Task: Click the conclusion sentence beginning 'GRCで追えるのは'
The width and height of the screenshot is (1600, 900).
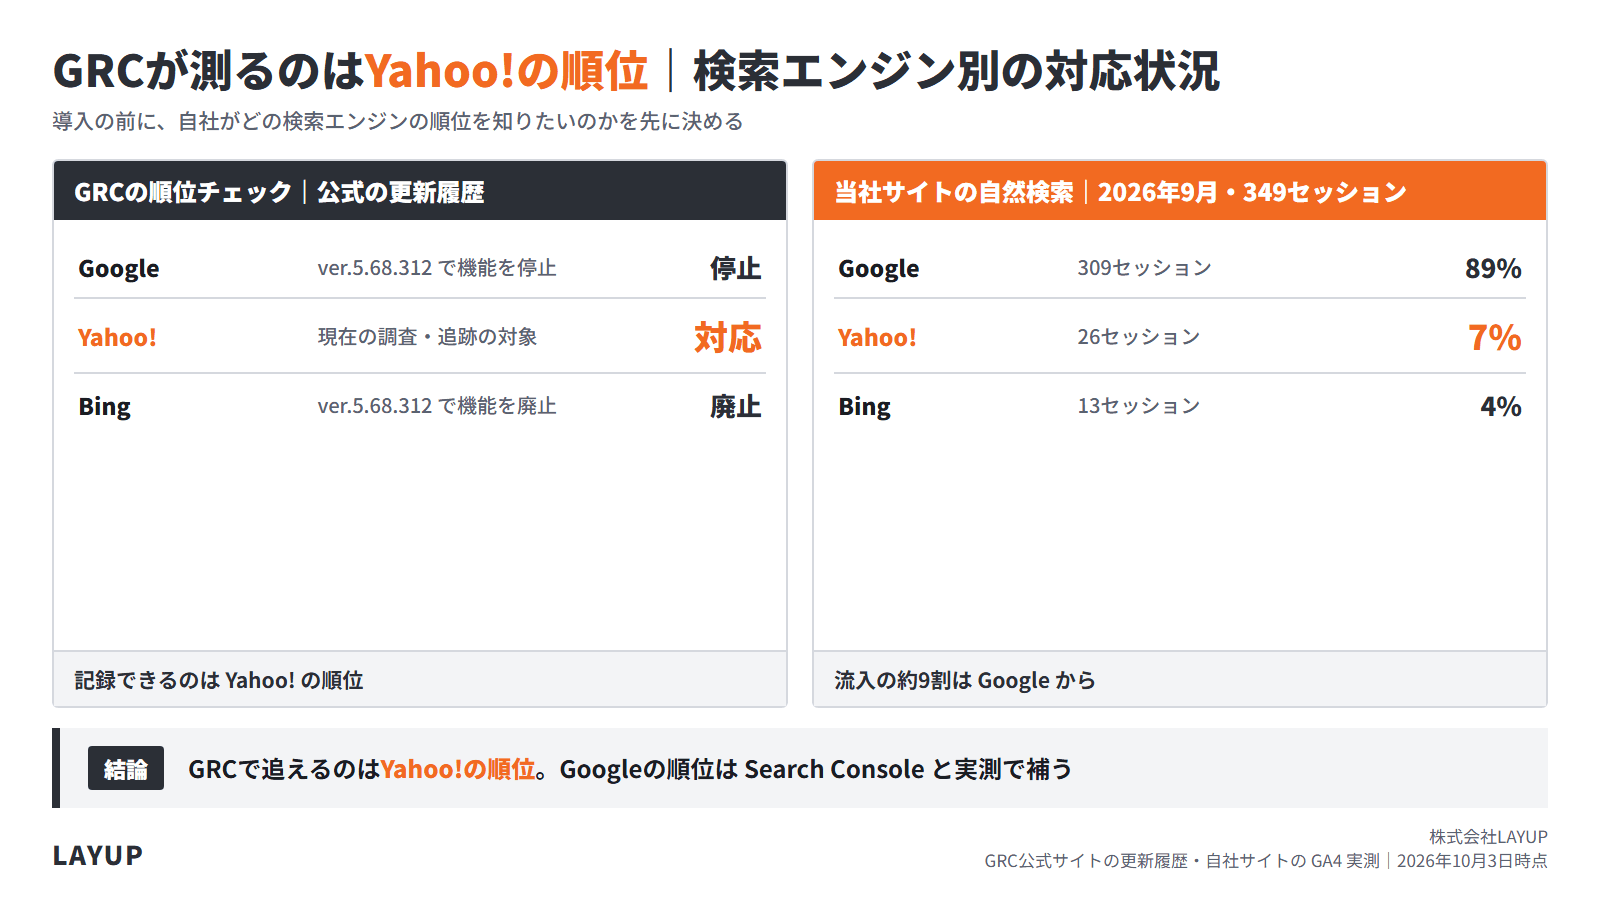Action: [x=630, y=769]
